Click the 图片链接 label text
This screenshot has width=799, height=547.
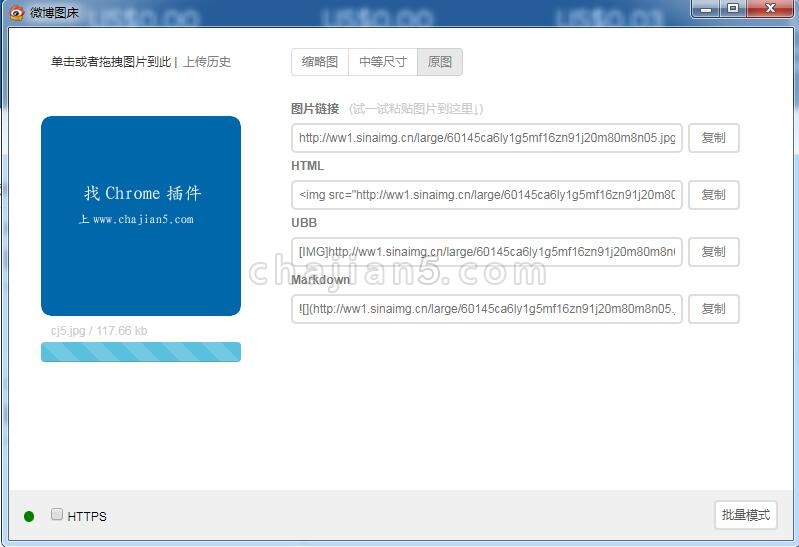(x=315, y=109)
